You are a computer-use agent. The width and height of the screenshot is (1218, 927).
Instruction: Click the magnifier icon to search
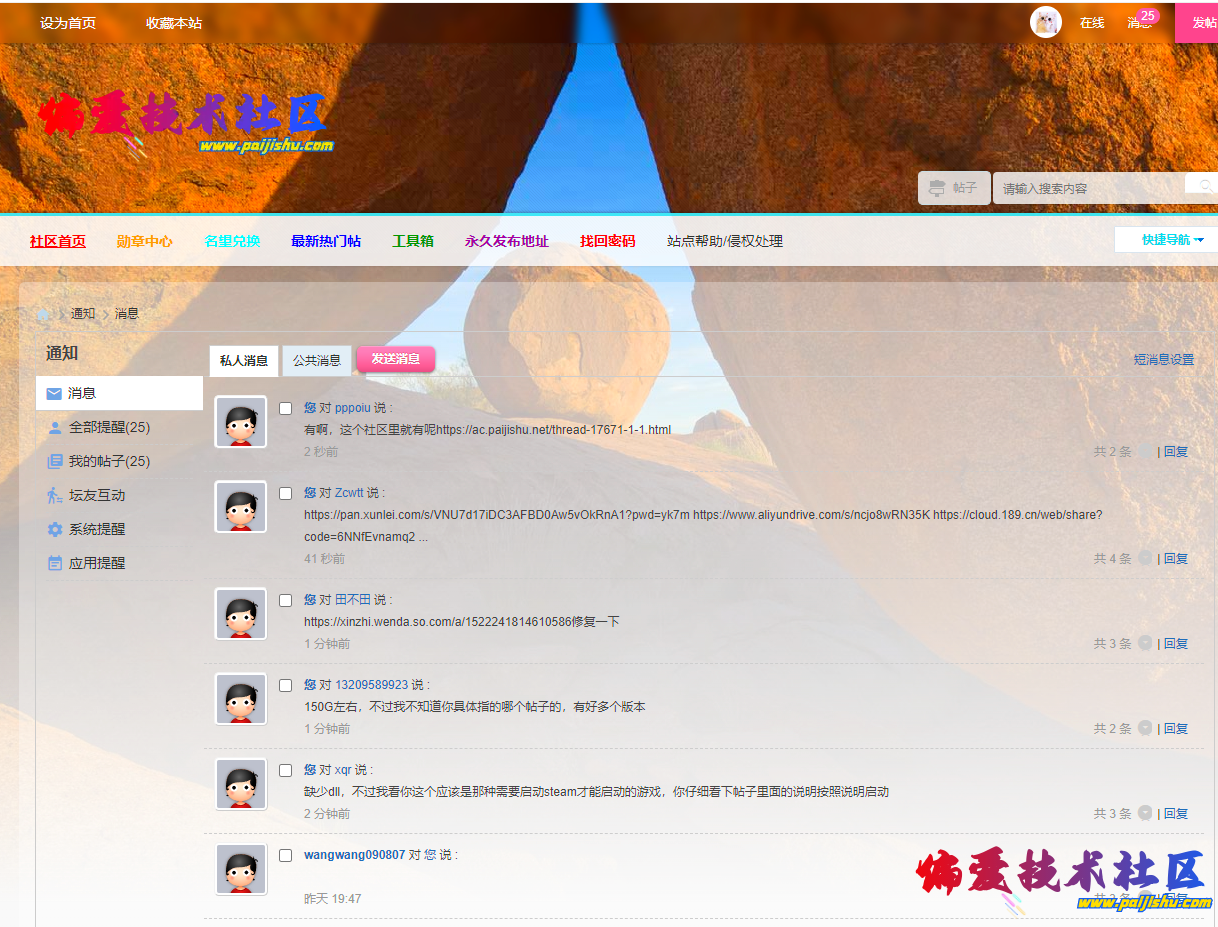click(x=1205, y=187)
